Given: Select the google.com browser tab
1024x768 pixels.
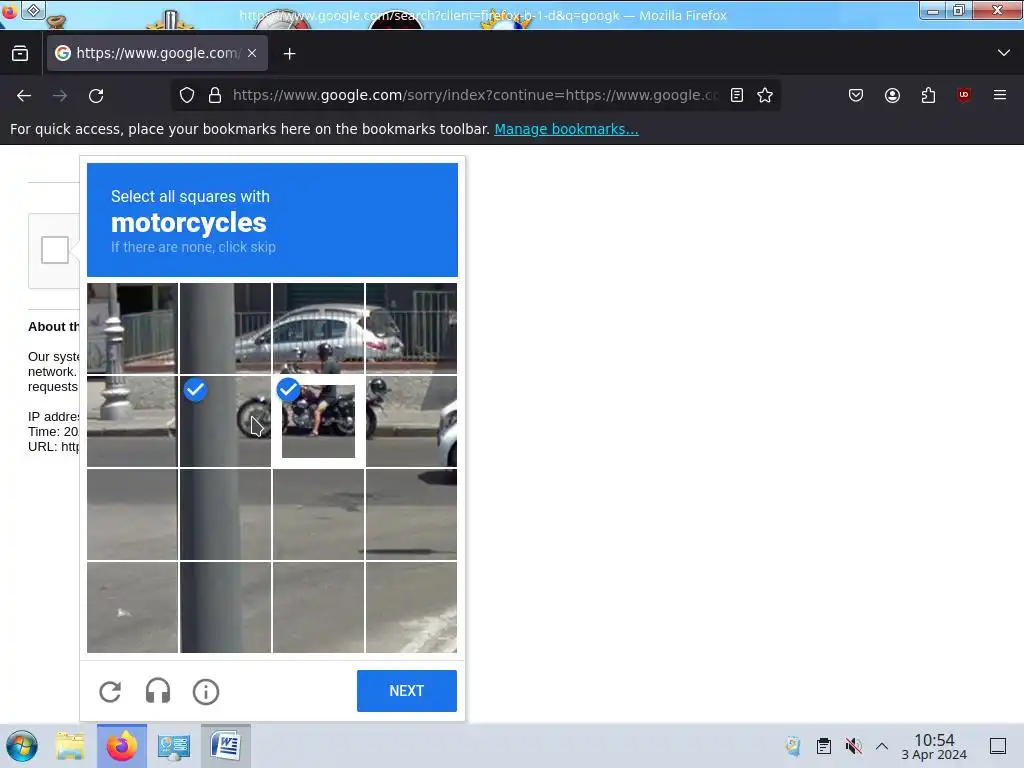Looking at the screenshot, I should 157,53.
